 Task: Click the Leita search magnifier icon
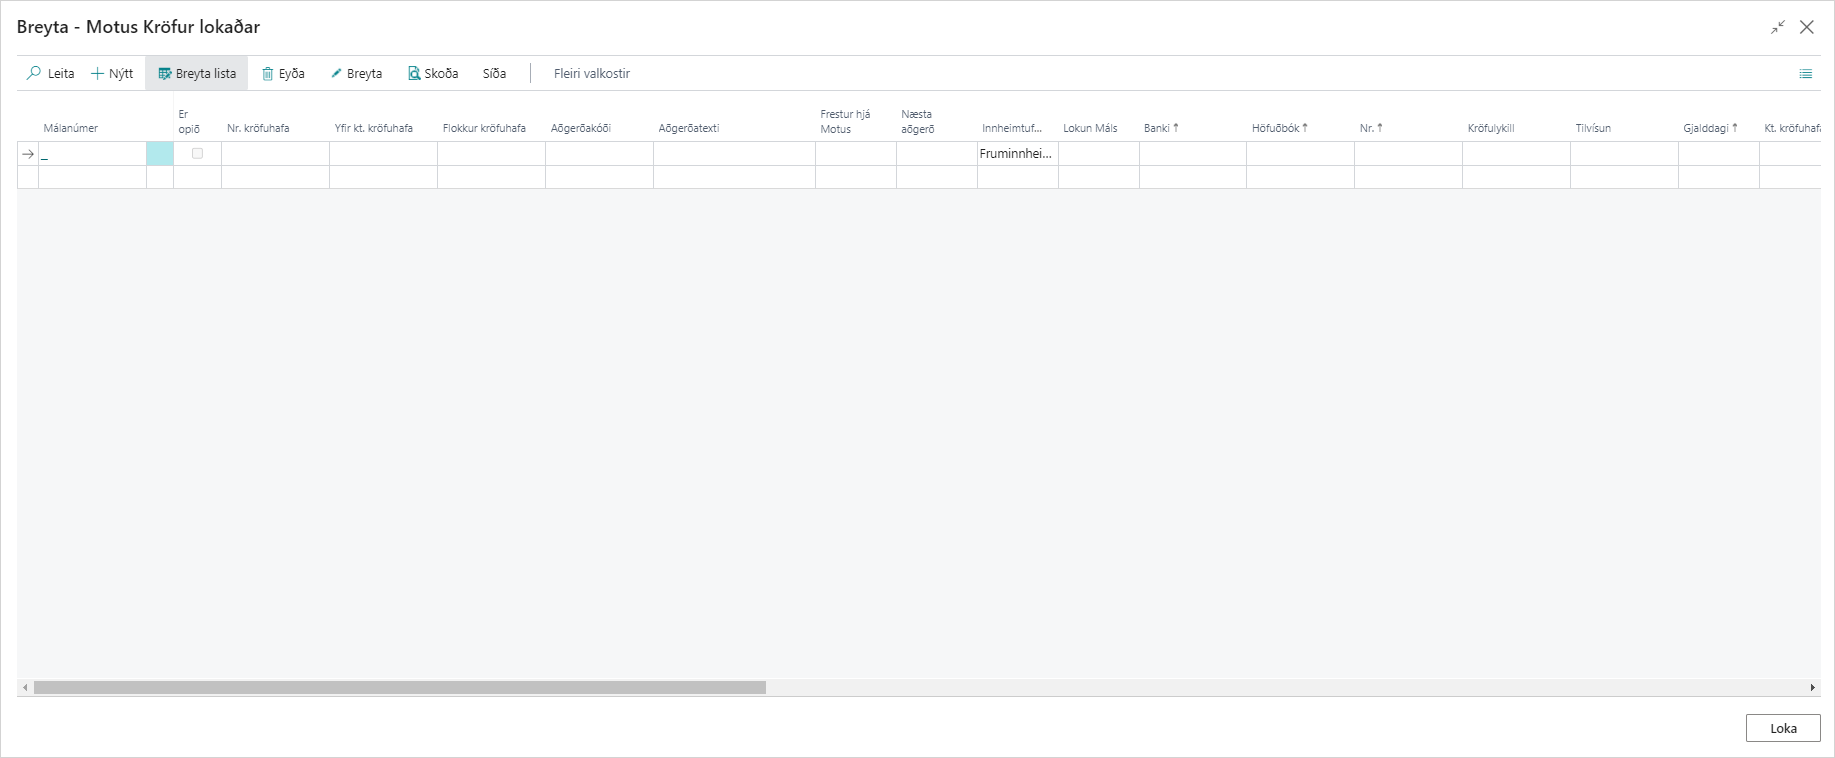click(34, 74)
